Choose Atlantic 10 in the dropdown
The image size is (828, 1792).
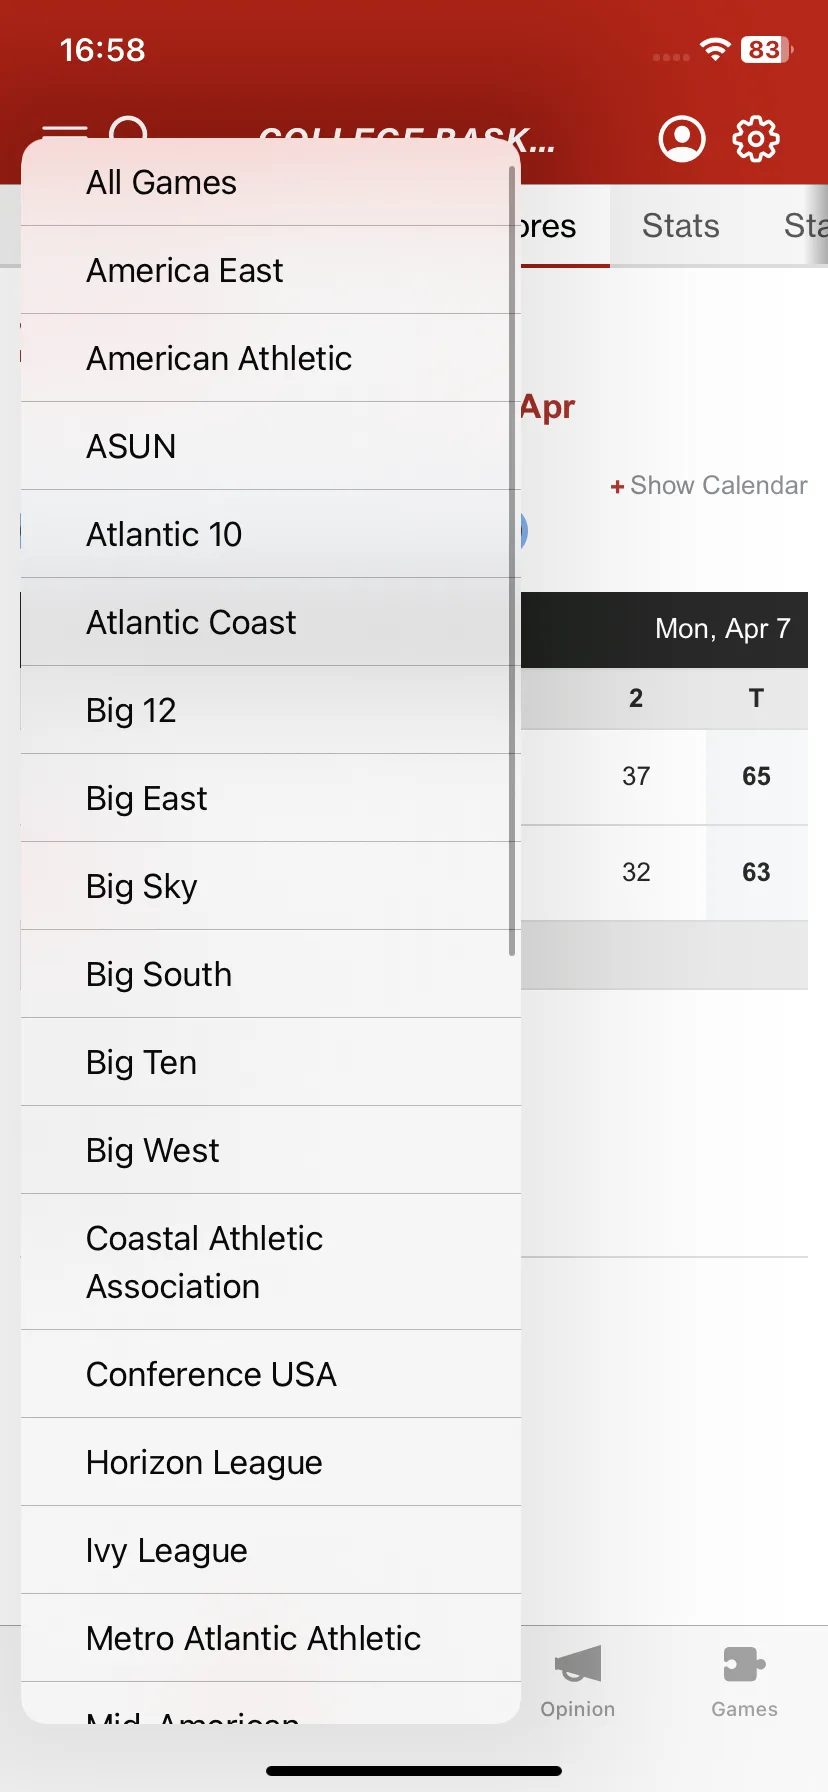[x=271, y=534]
